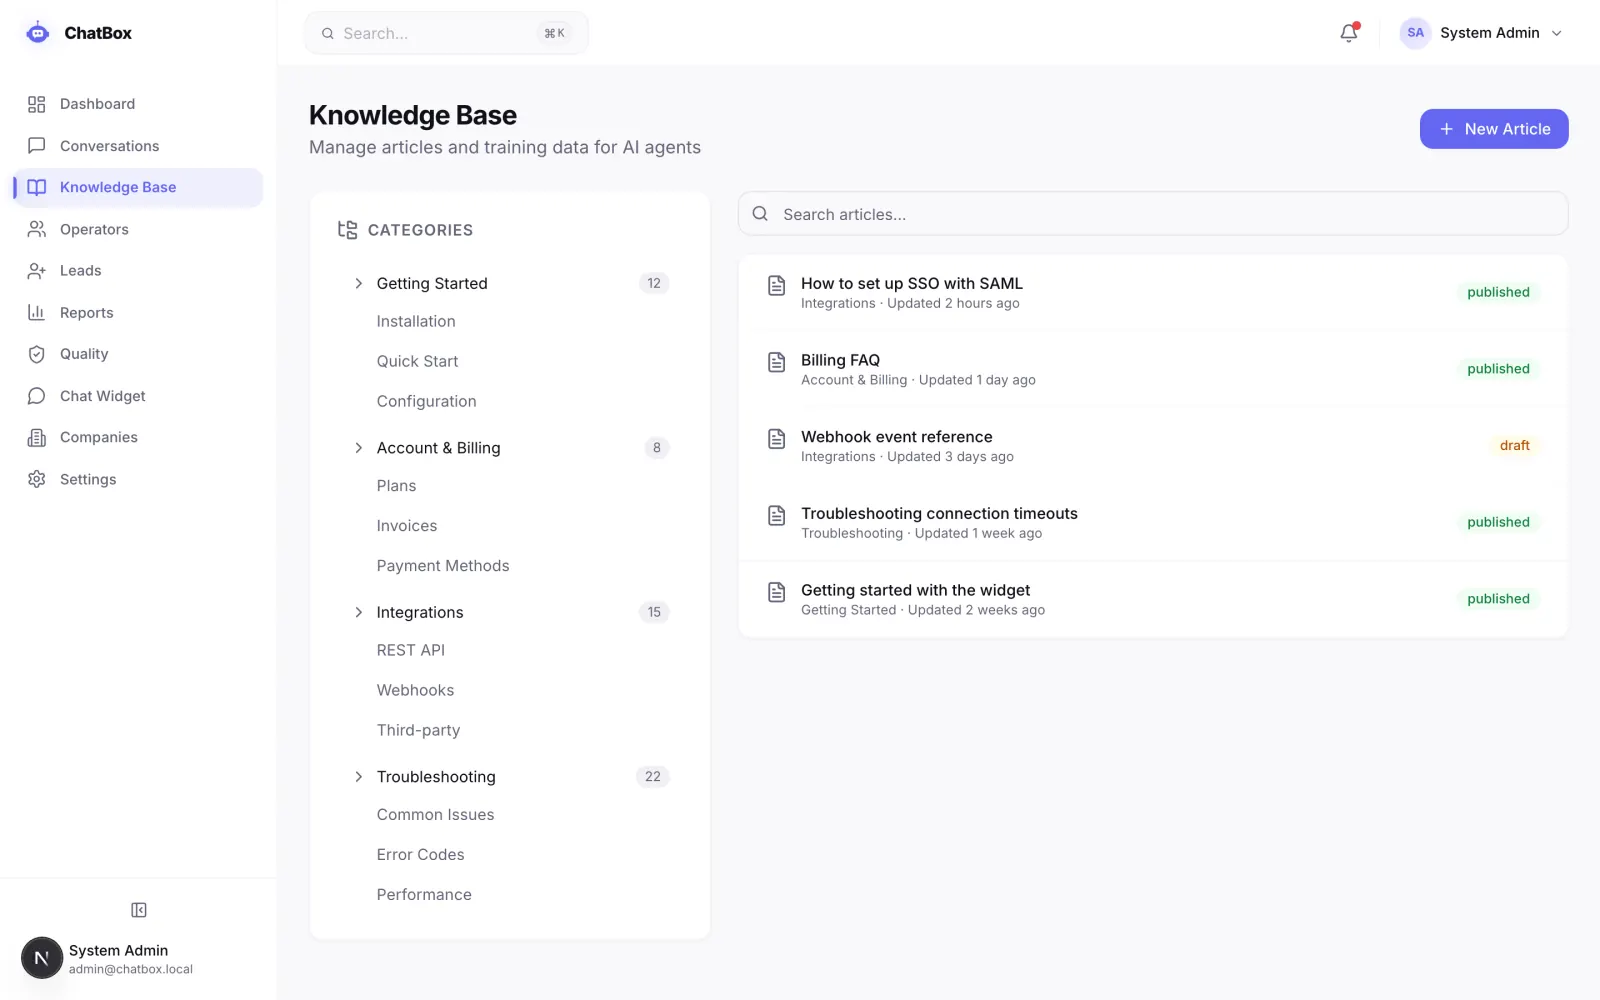
Task: Expand the Account & Billing category chevron
Action: tap(358, 448)
